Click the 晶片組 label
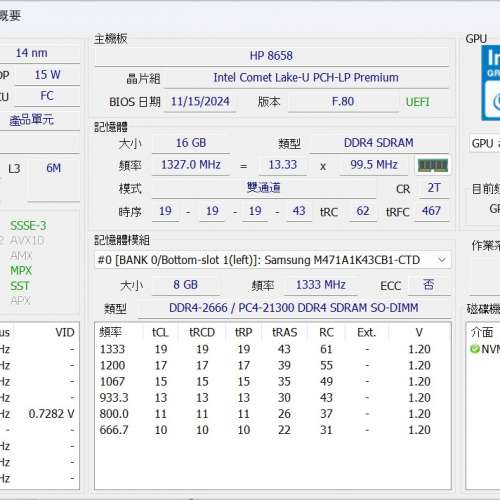The width and height of the screenshot is (500, 500). (143, 79)
